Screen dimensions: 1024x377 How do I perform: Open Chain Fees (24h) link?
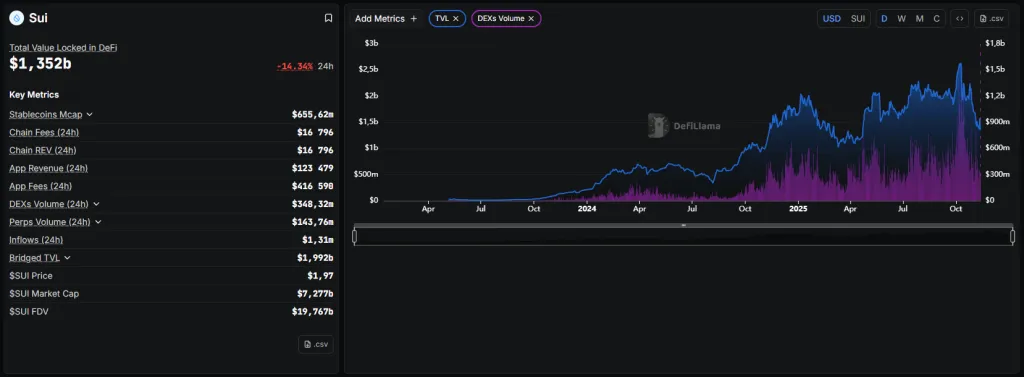click(44, 133)
